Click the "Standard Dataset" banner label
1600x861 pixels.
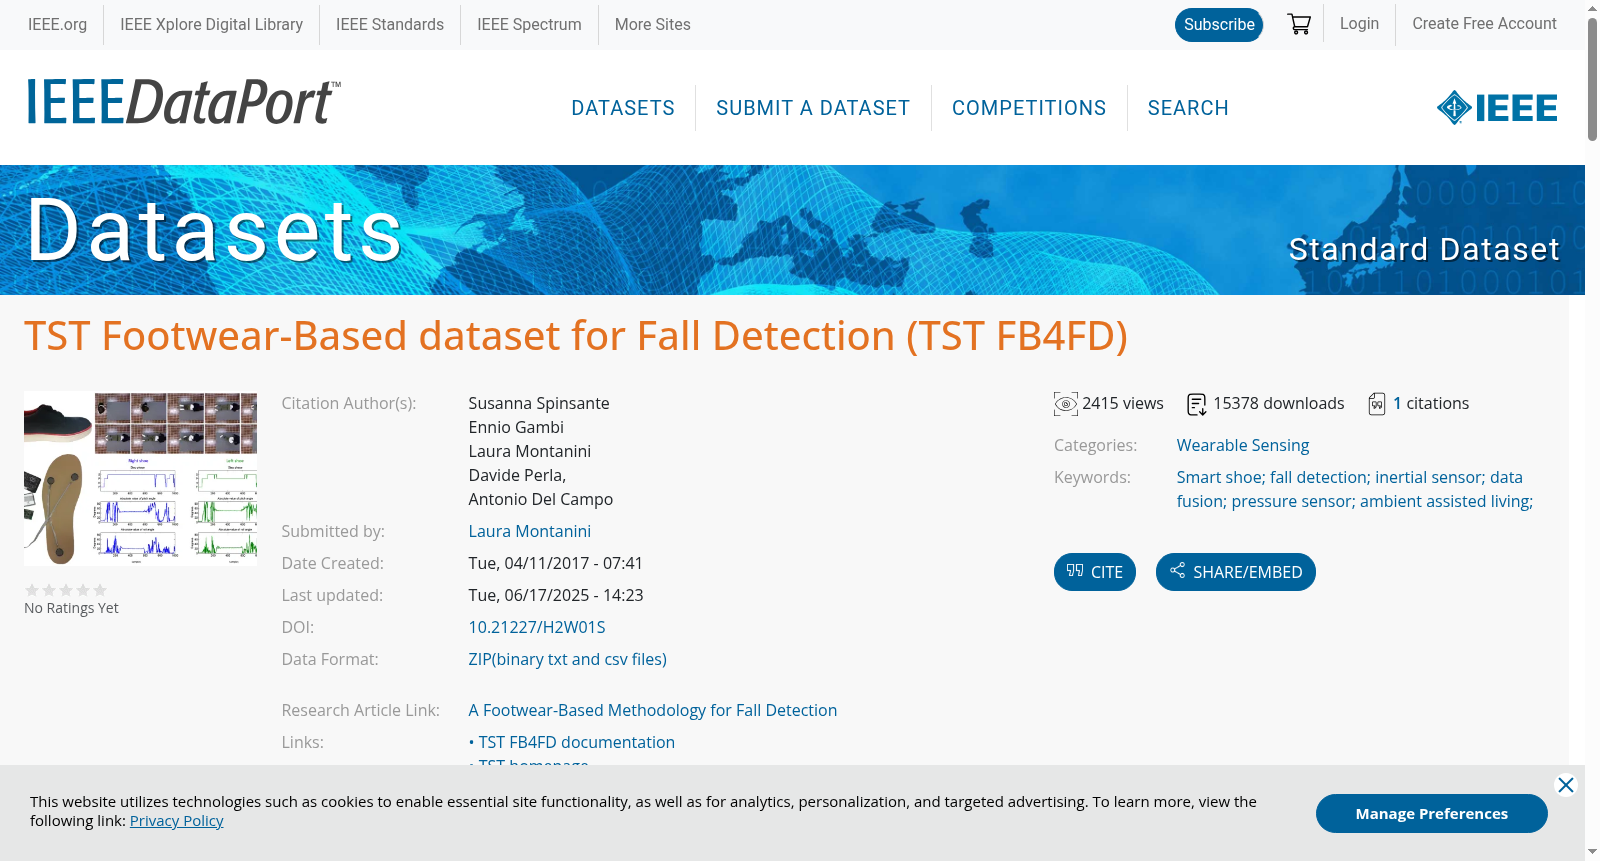[x=1424, y=249]
